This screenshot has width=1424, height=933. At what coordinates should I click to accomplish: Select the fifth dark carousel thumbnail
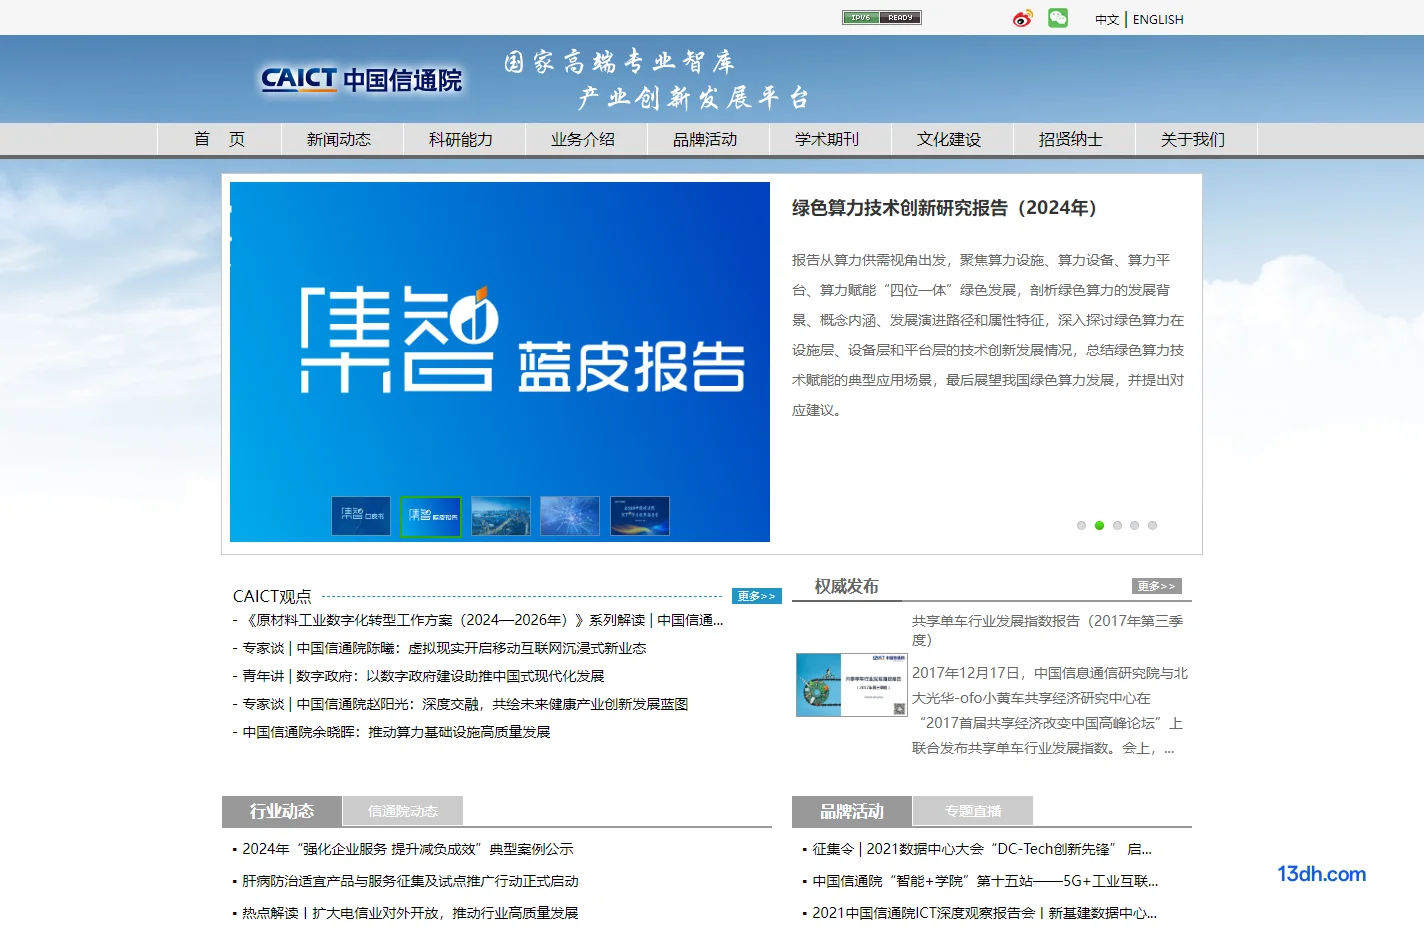pyautogui.click(x=640, y=516)
